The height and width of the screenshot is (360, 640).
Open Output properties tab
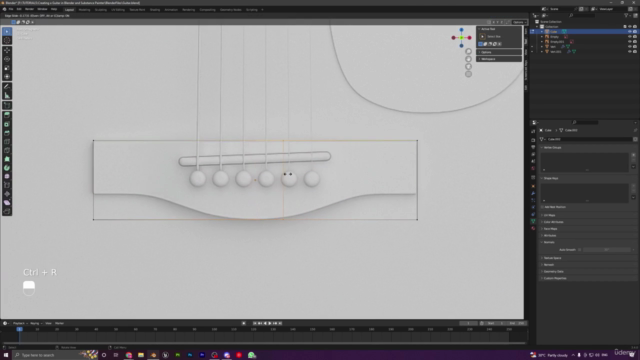533,147
